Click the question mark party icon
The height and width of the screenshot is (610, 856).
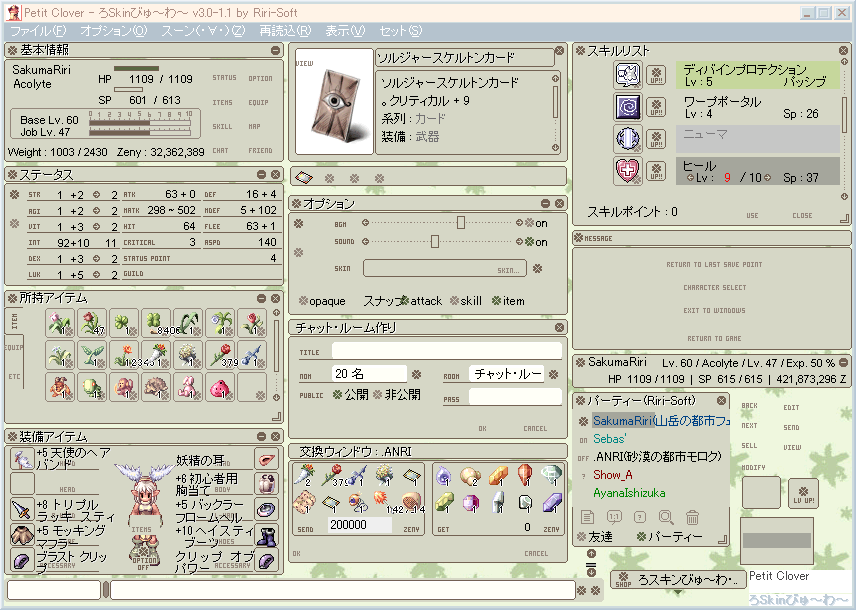point(640,517)
